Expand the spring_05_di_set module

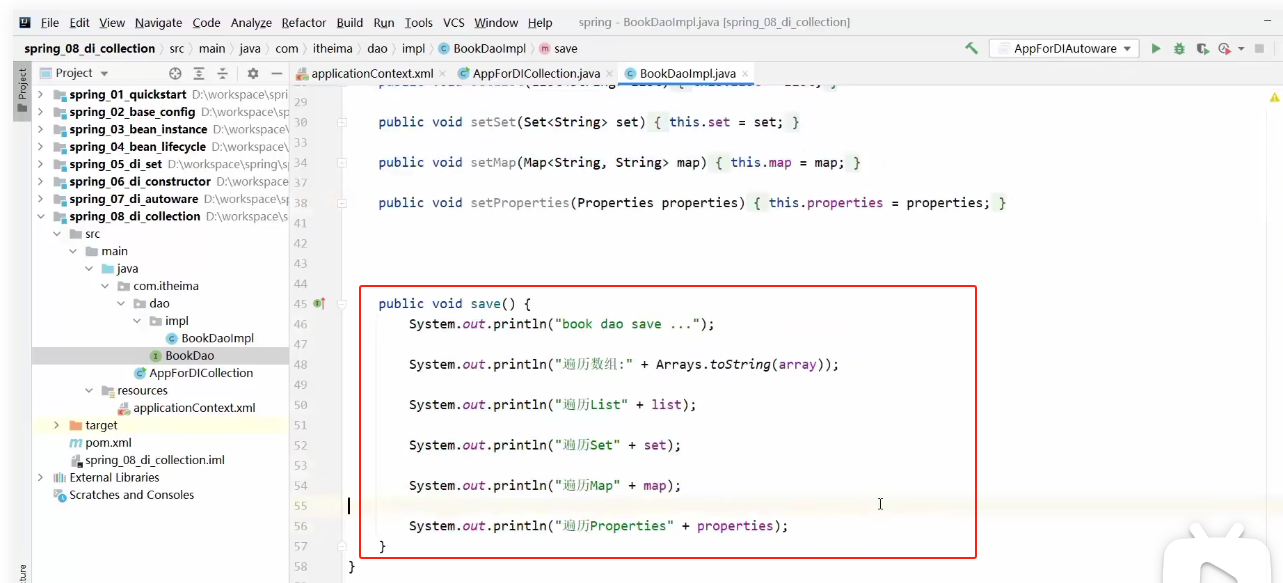tap(40, 164)
